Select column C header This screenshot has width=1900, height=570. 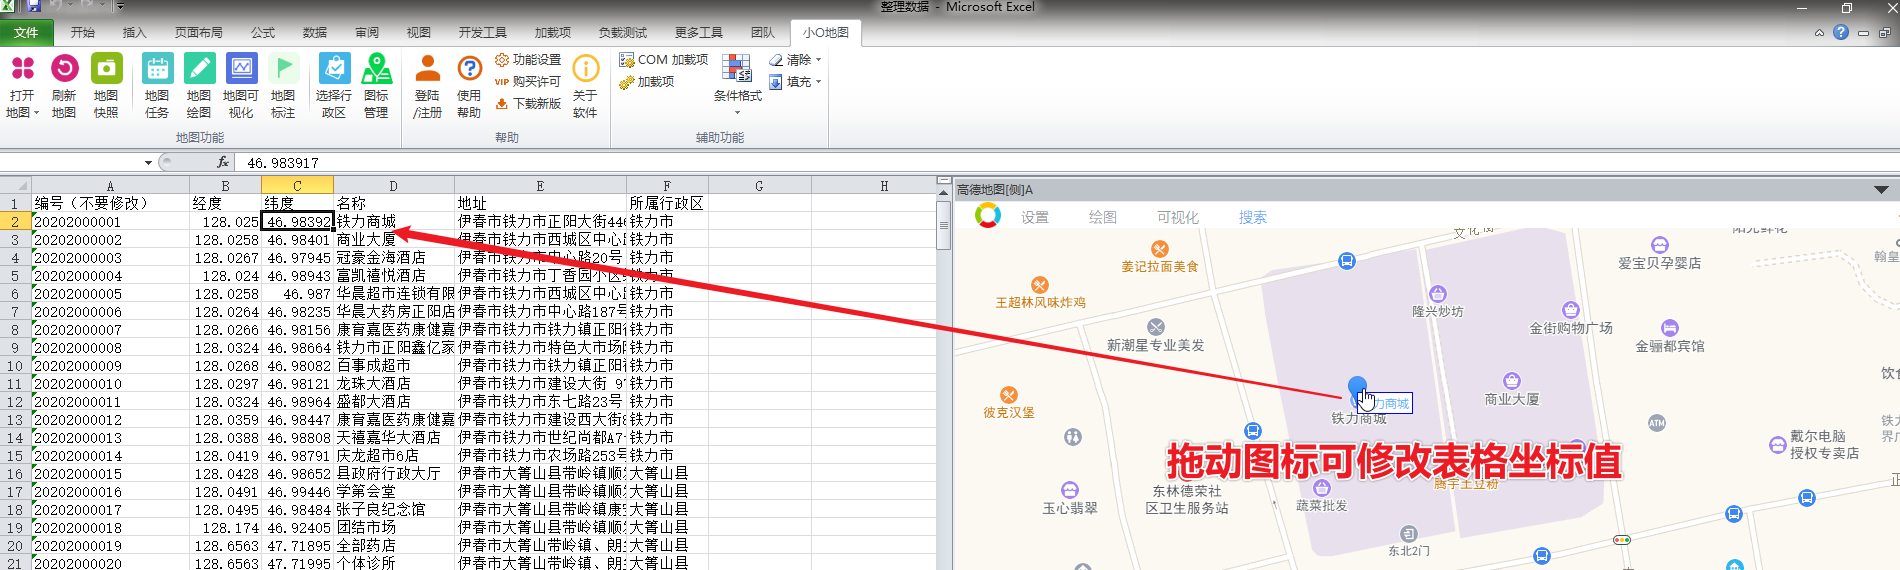[x=297, y=185]
